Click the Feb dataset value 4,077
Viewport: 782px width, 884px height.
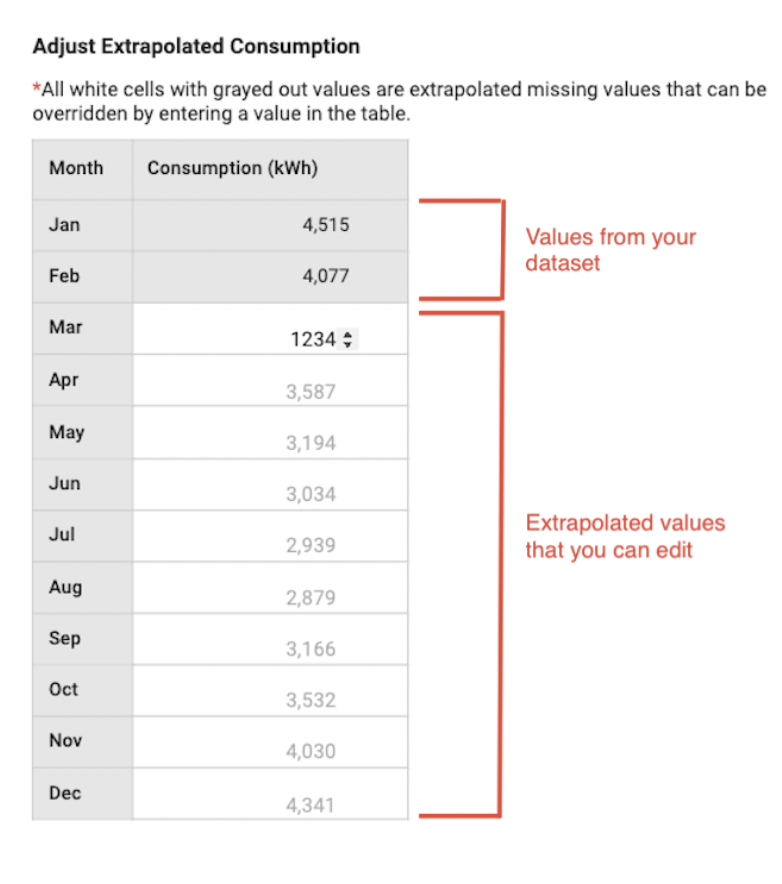tap(326, 276)
